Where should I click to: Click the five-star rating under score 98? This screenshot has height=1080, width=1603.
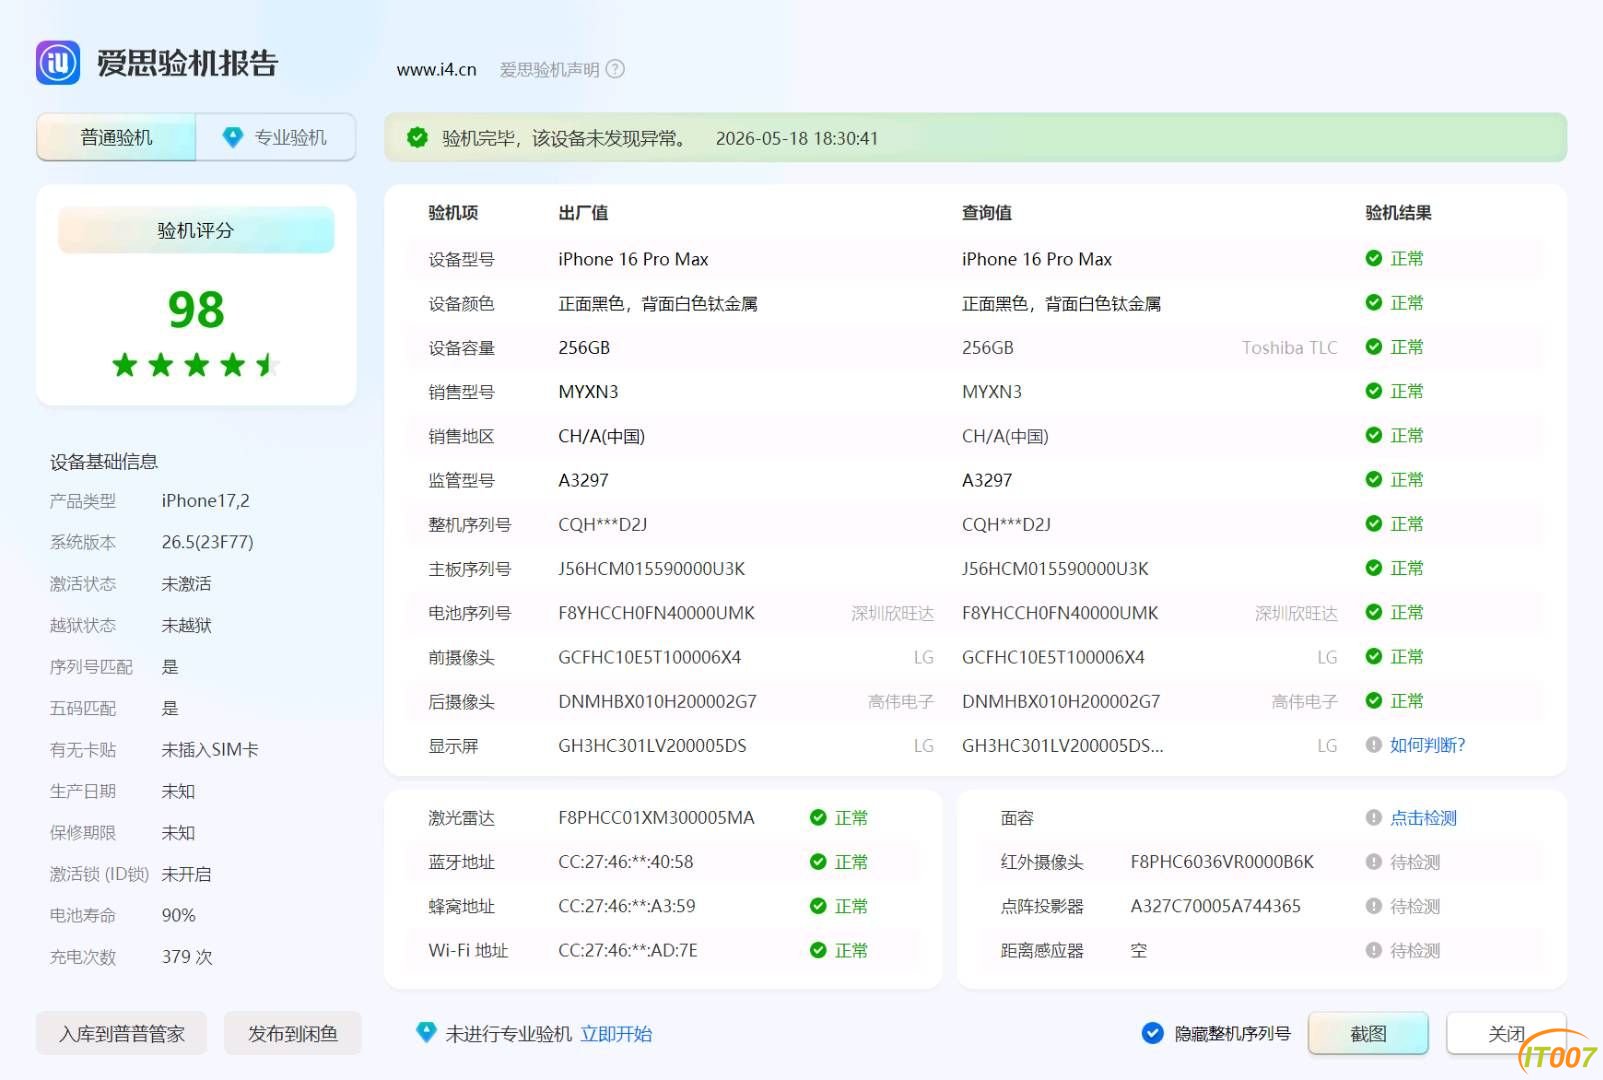[195, 365]
